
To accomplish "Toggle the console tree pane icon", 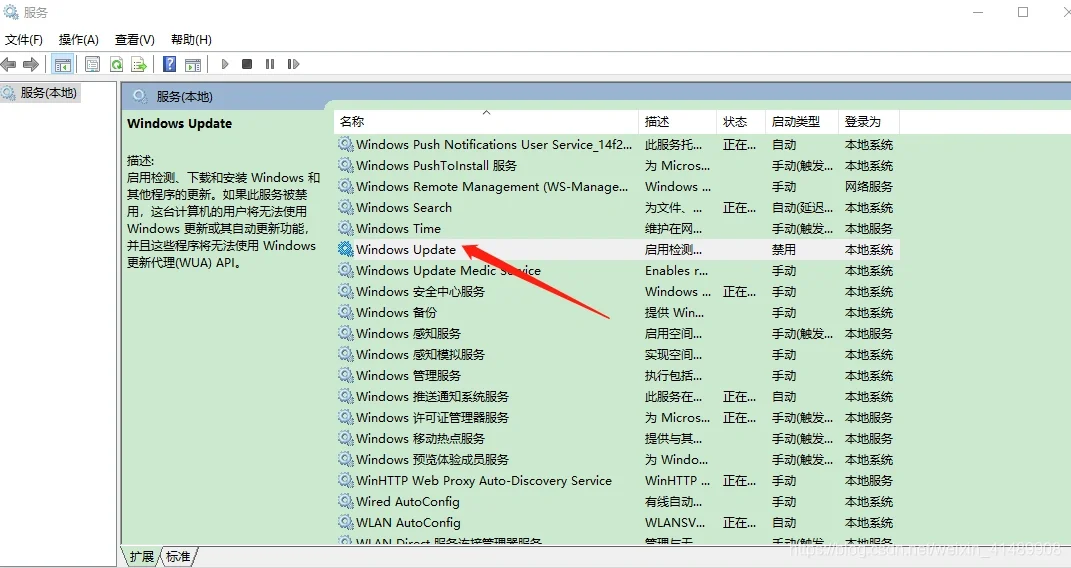I will point(63,64).
